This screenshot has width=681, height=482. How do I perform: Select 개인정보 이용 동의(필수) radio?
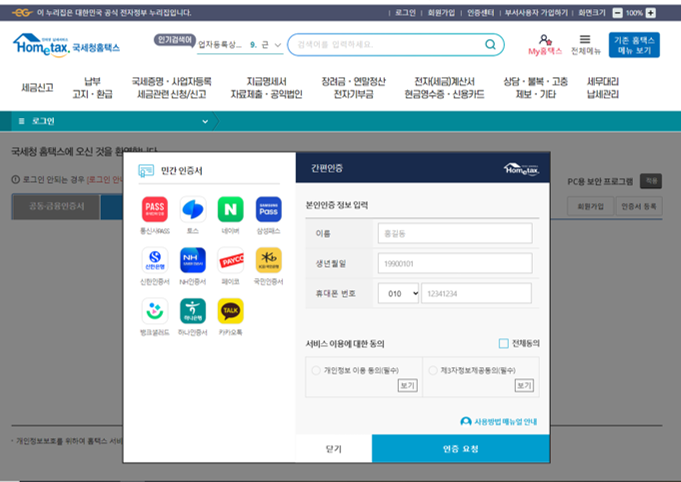[316, 370]
